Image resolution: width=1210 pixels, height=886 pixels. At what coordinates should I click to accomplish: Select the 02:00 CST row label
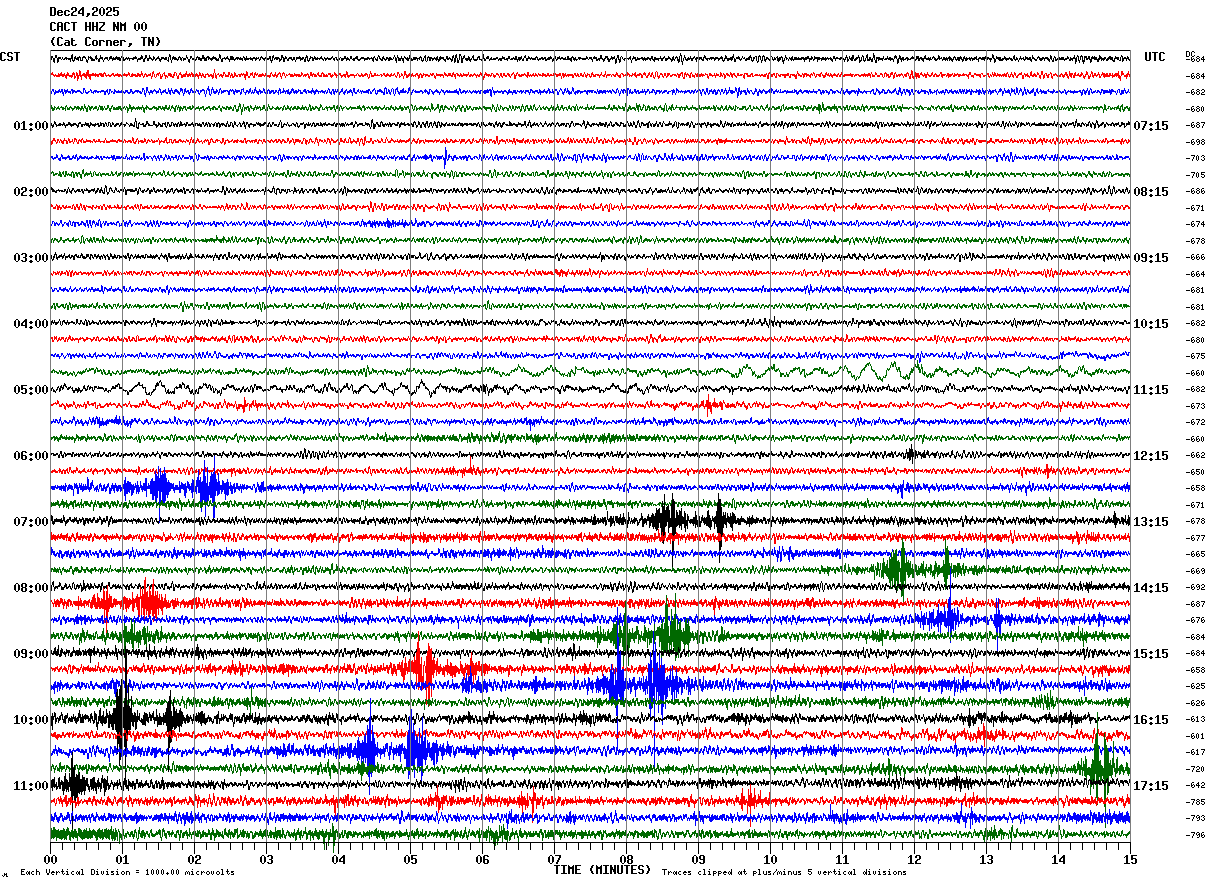(31, 192)
